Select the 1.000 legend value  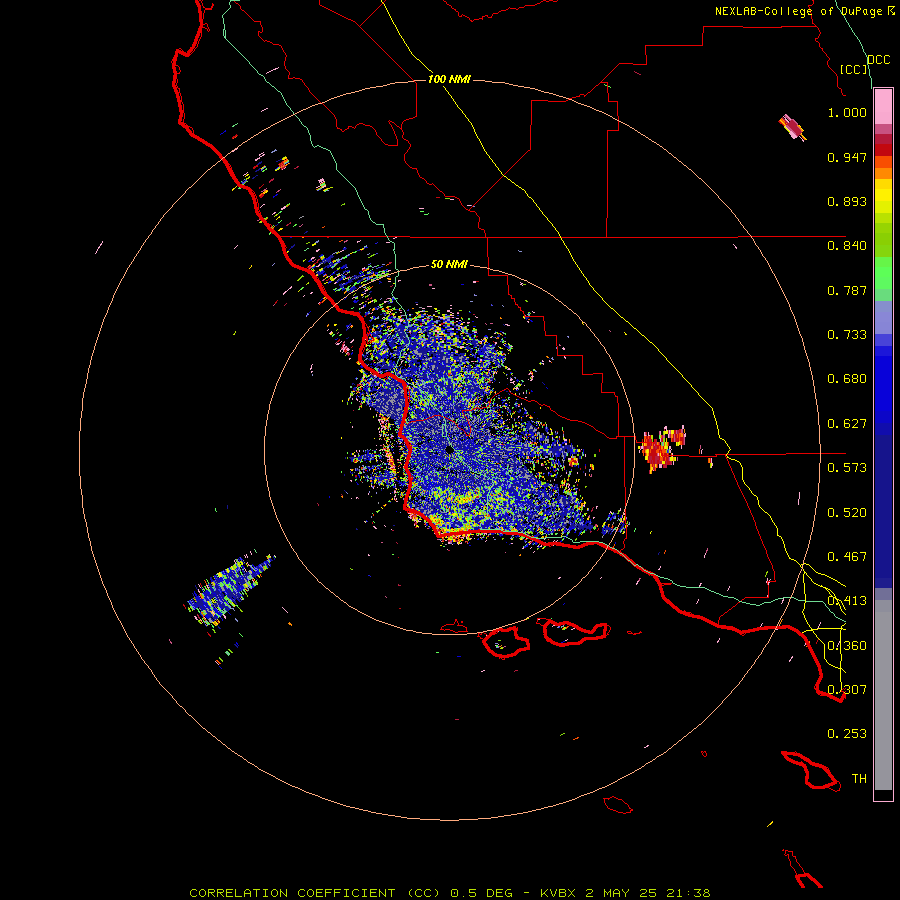pos(847,112)
